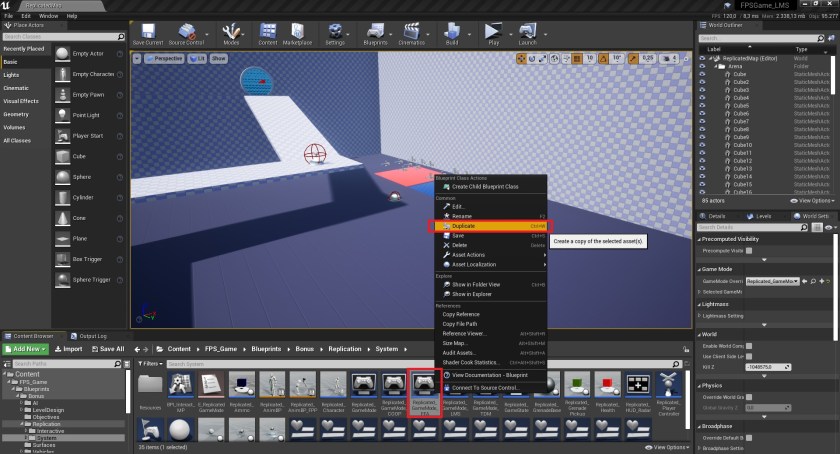Click the green Add New button

pyautogui.click(x=24, y=348)
